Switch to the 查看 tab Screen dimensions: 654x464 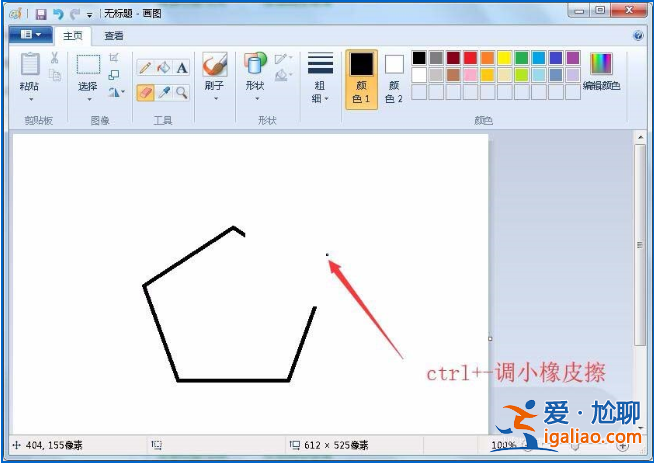click(113, 36)
